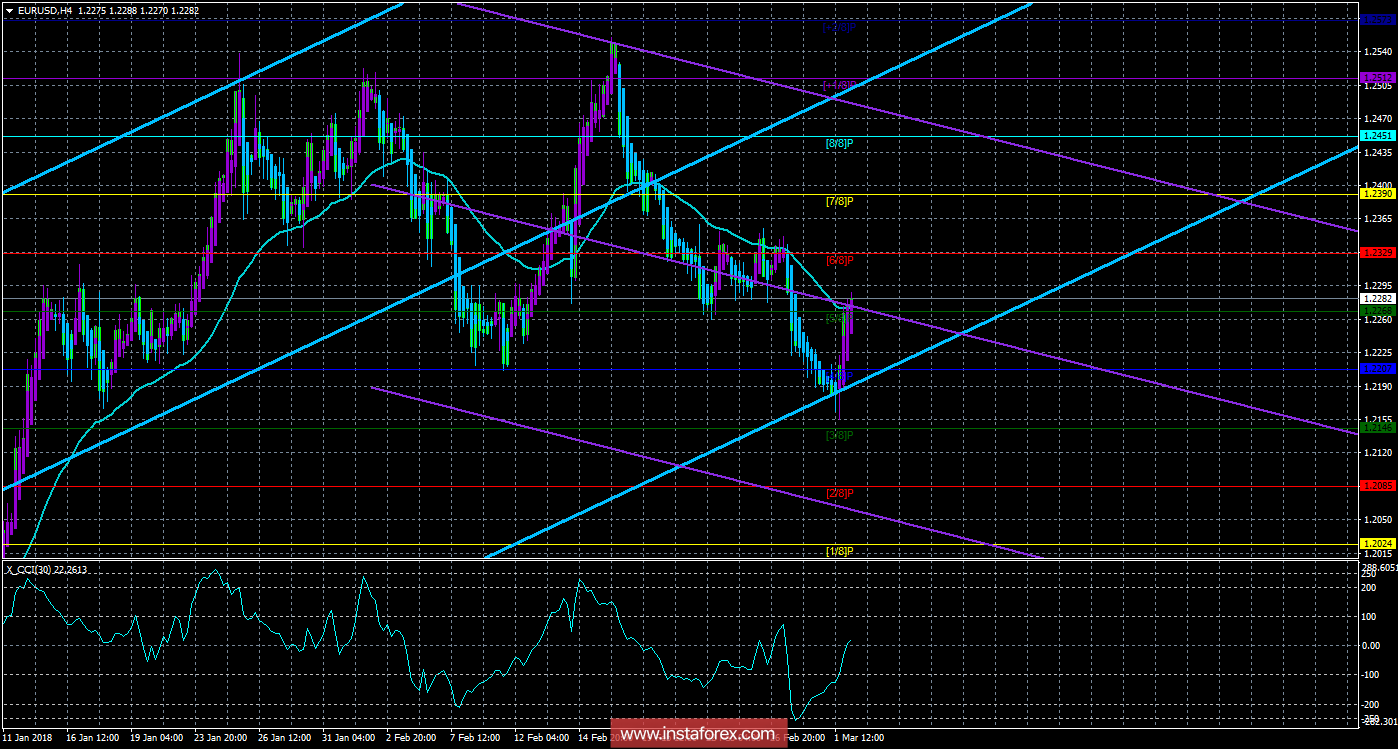Select the [2/8]P Murray level label
Viewport: 1398px width, 749px height.
pos(838,493)
